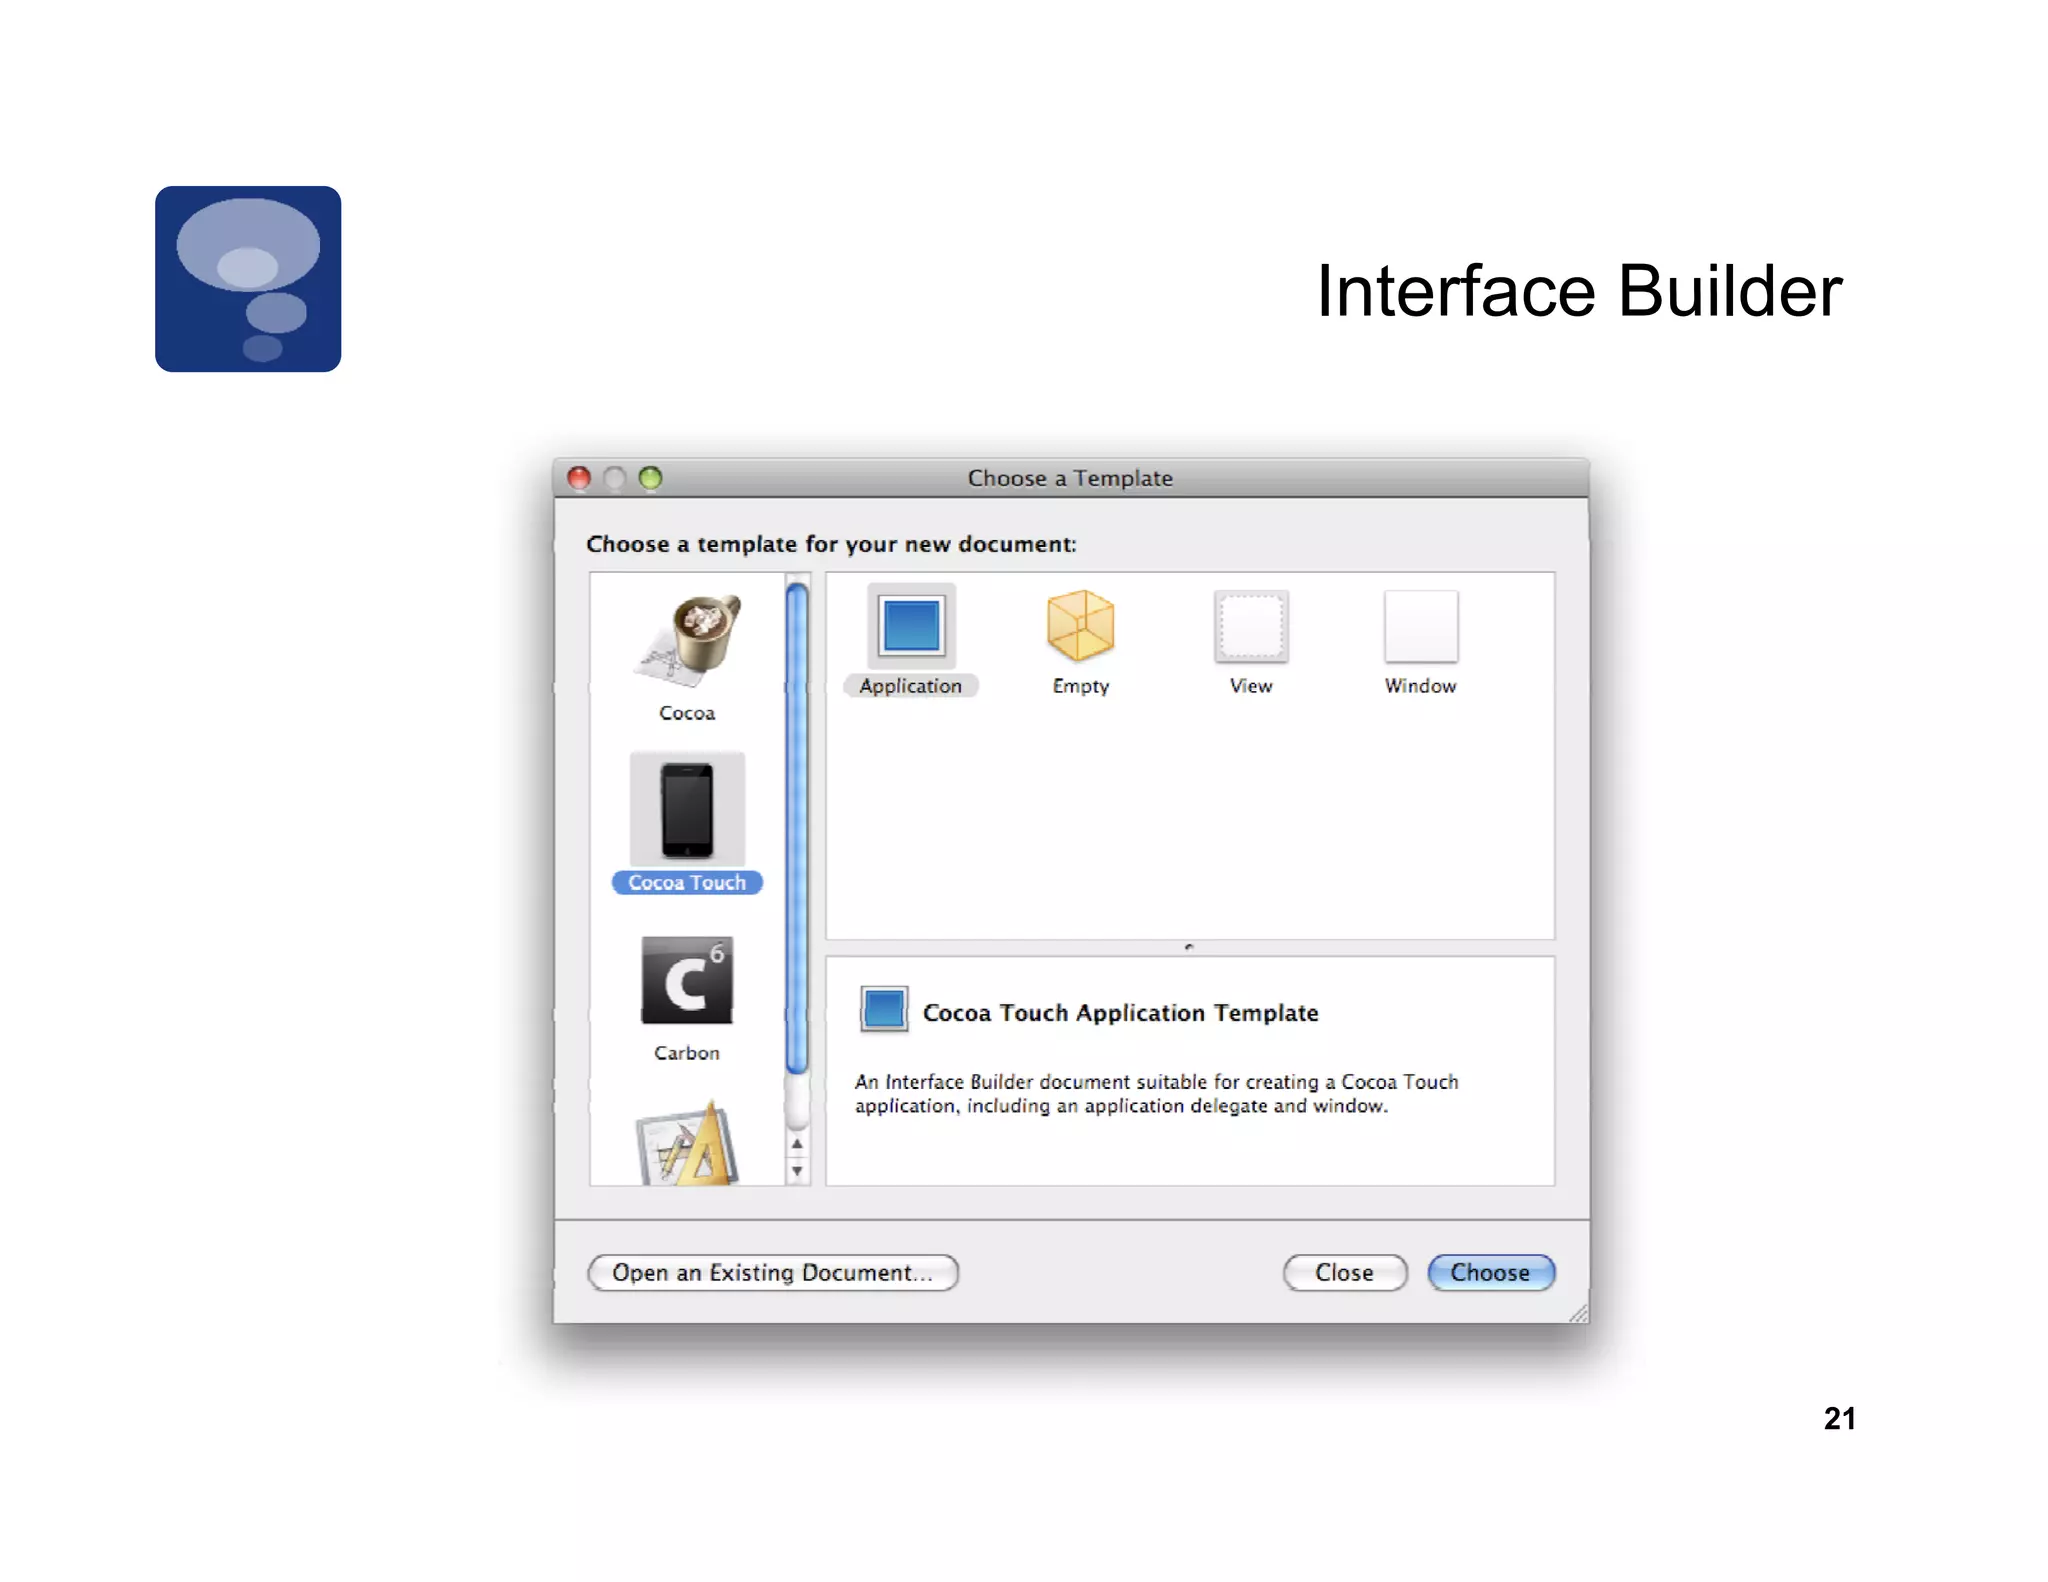The height and width of the screenshot is (1582, 2048).
Task: Choose the Window template icon
Action: (1421, 627)
